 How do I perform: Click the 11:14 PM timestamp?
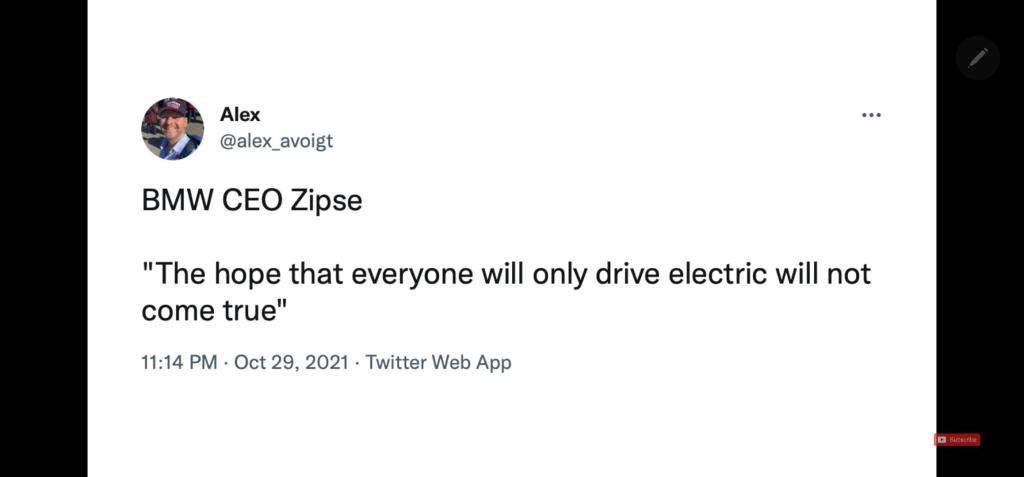click(x=179, y=362)
